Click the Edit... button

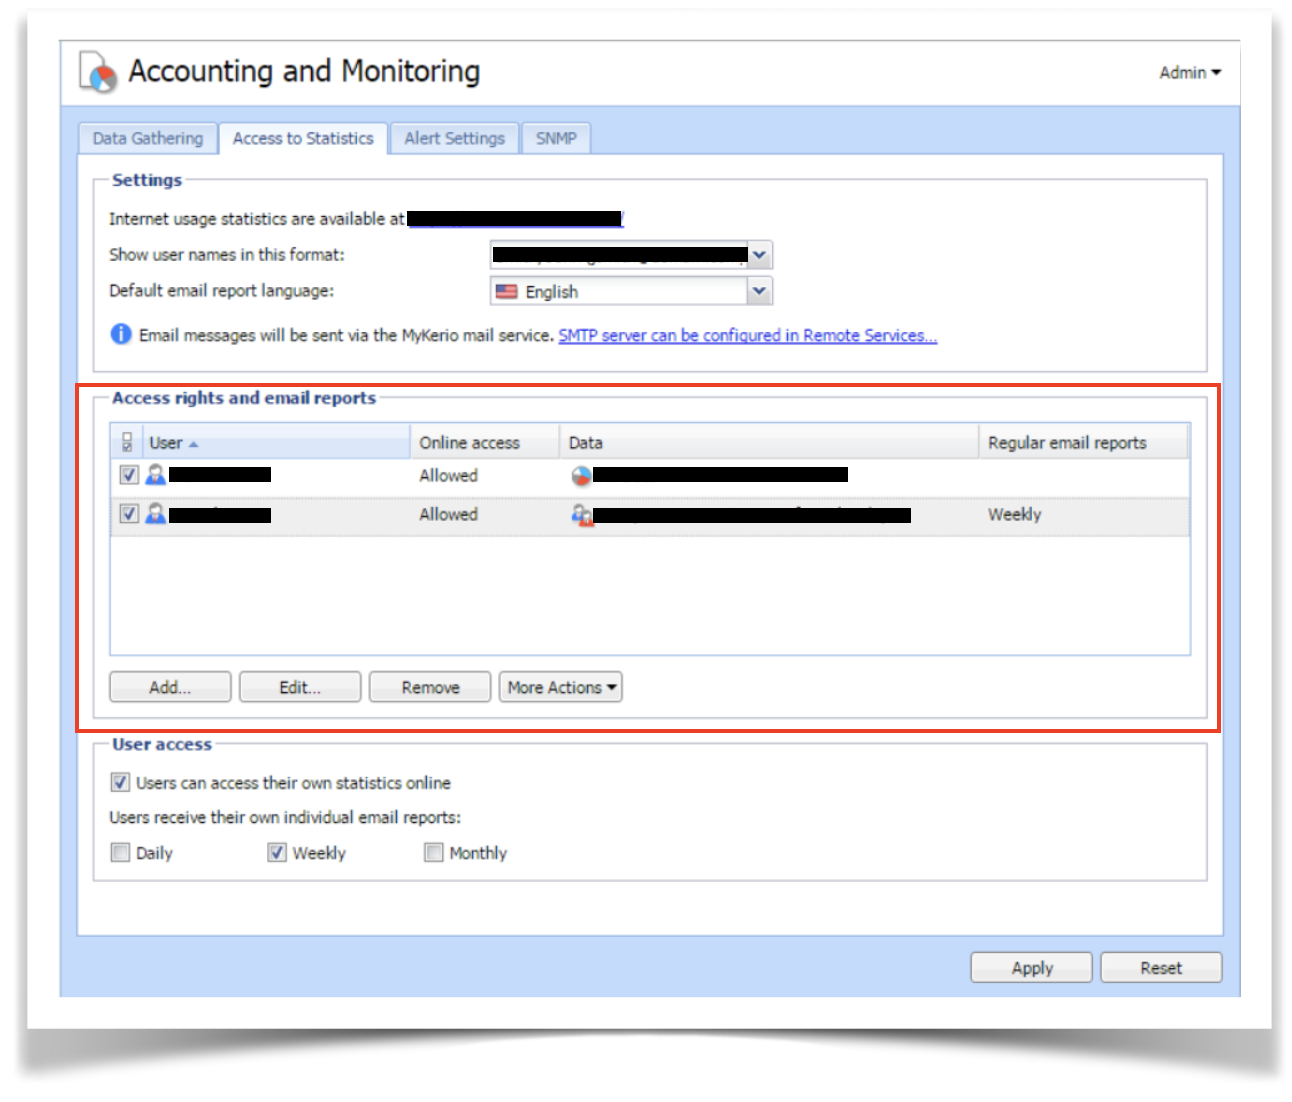coord(300,687)
